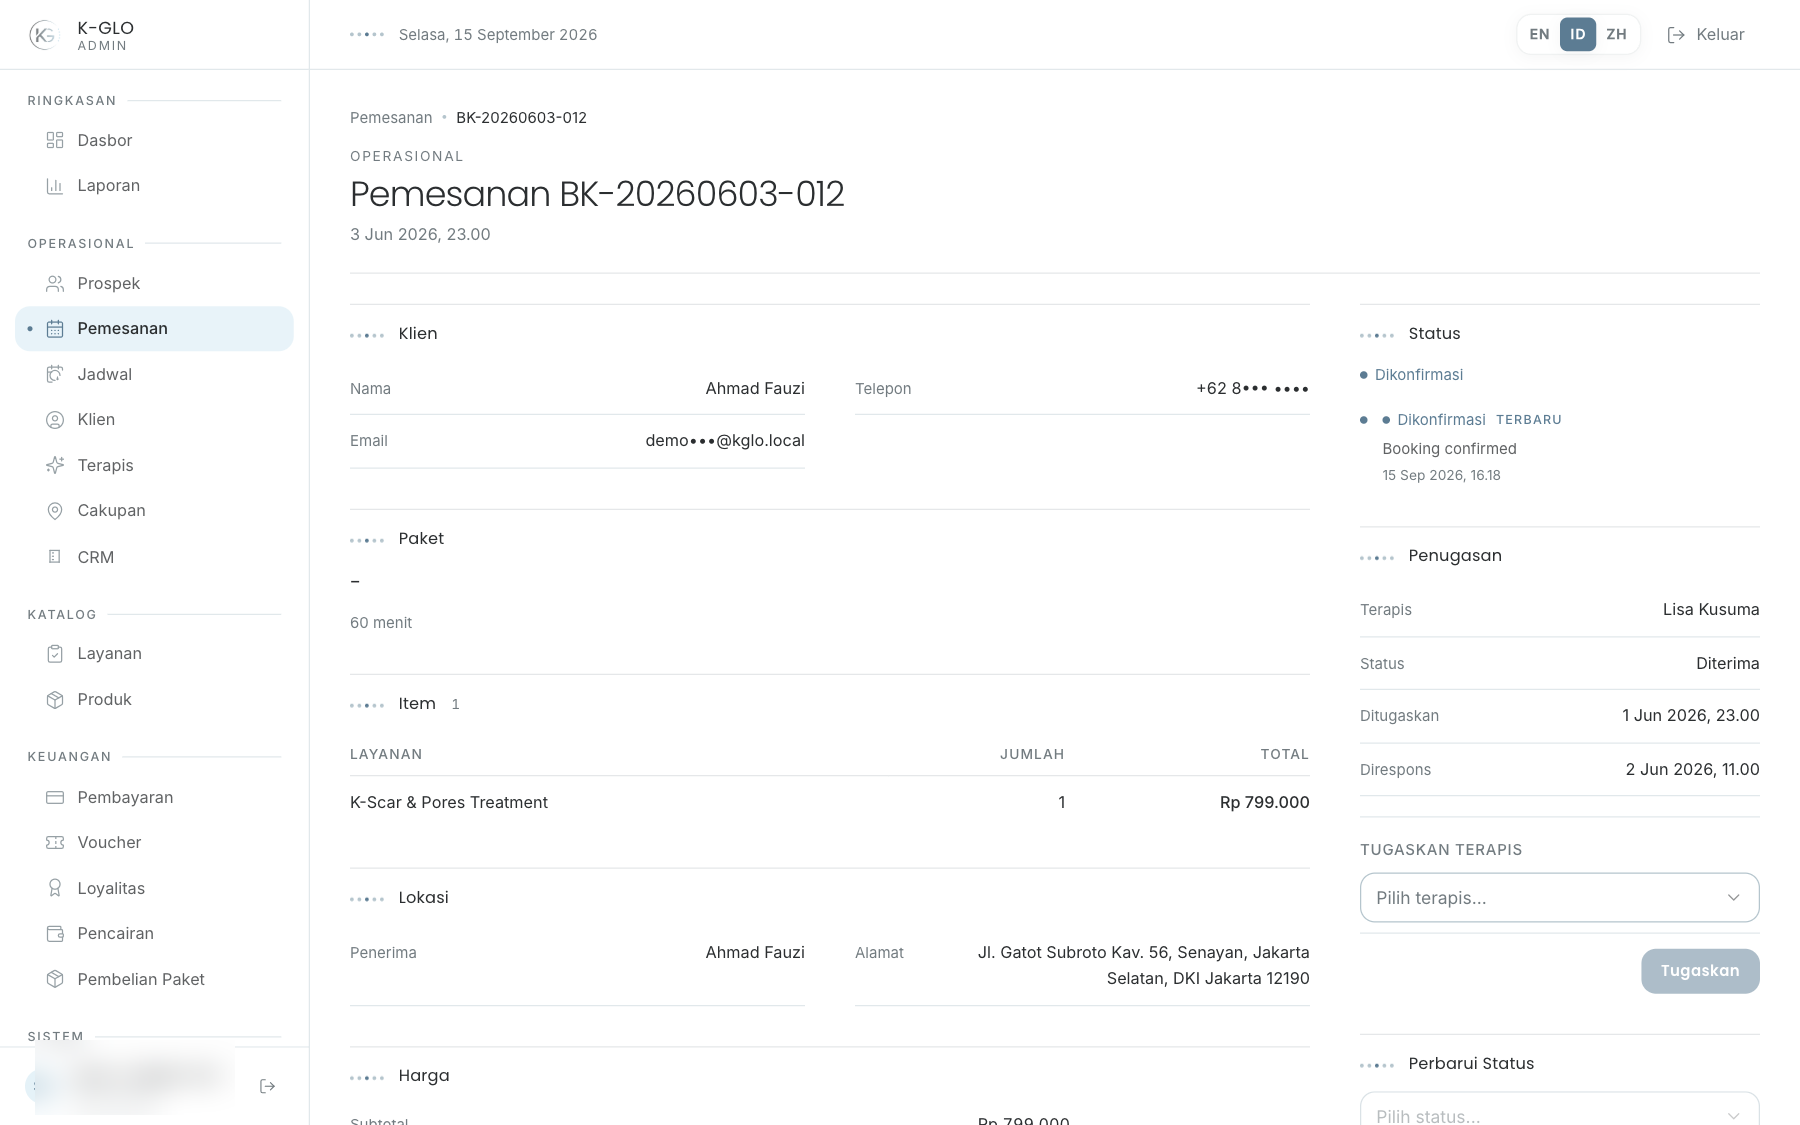Image resolution: width=1800 pixels, height=1125 pixels.
Task: Click the Pemesanan calendar icon
Action: click(55, 329)
